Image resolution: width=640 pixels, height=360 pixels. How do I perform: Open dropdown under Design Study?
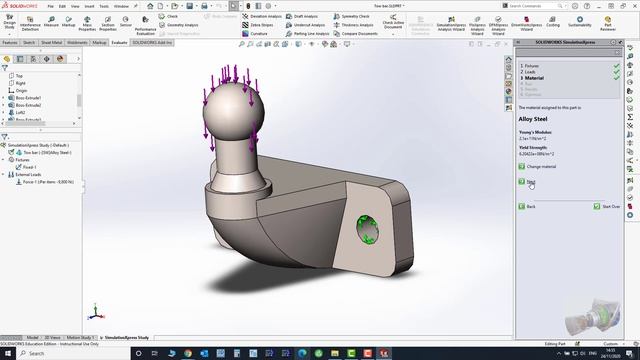point(9,34)
